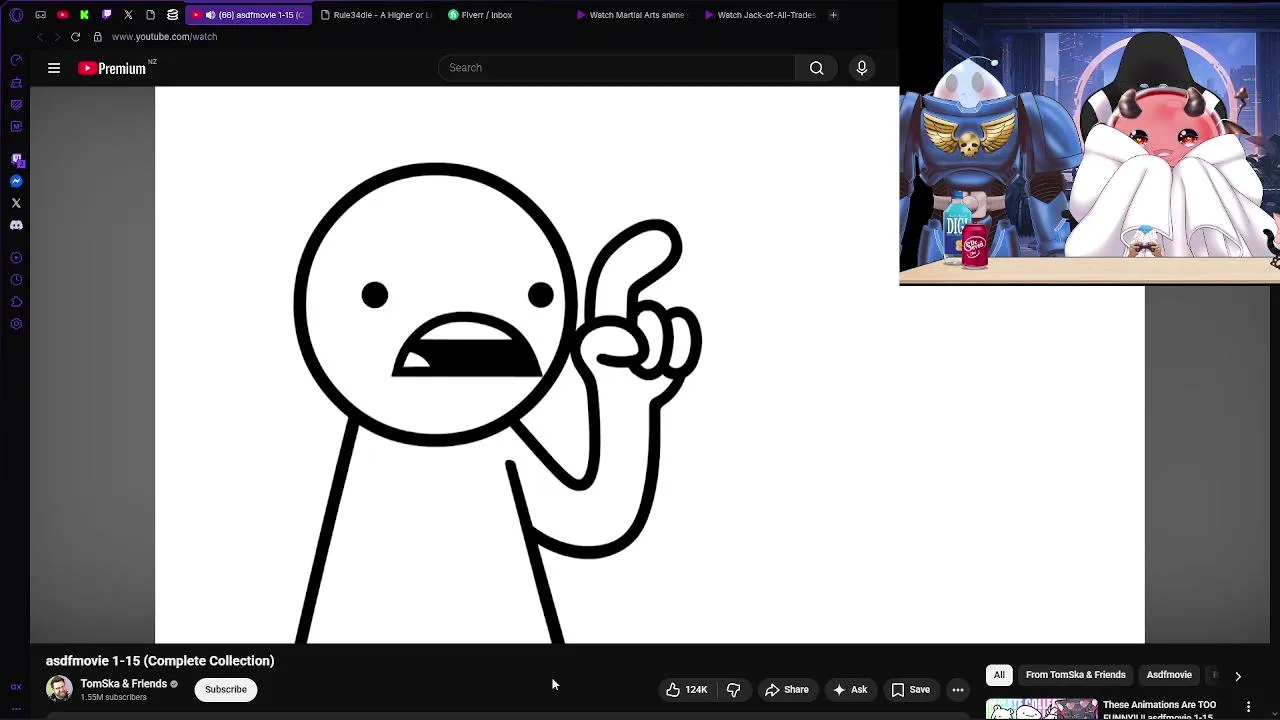Open pinned Twitch tab icon
Image resolution: width=1280 pixels, height=720 pixels.
tap(106, 15)
